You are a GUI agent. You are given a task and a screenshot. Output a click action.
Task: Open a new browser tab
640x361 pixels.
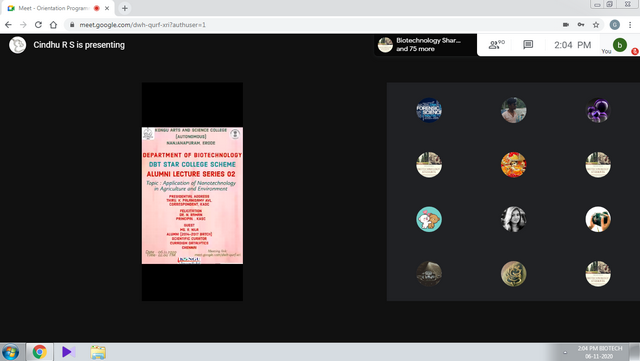(124, 8)
